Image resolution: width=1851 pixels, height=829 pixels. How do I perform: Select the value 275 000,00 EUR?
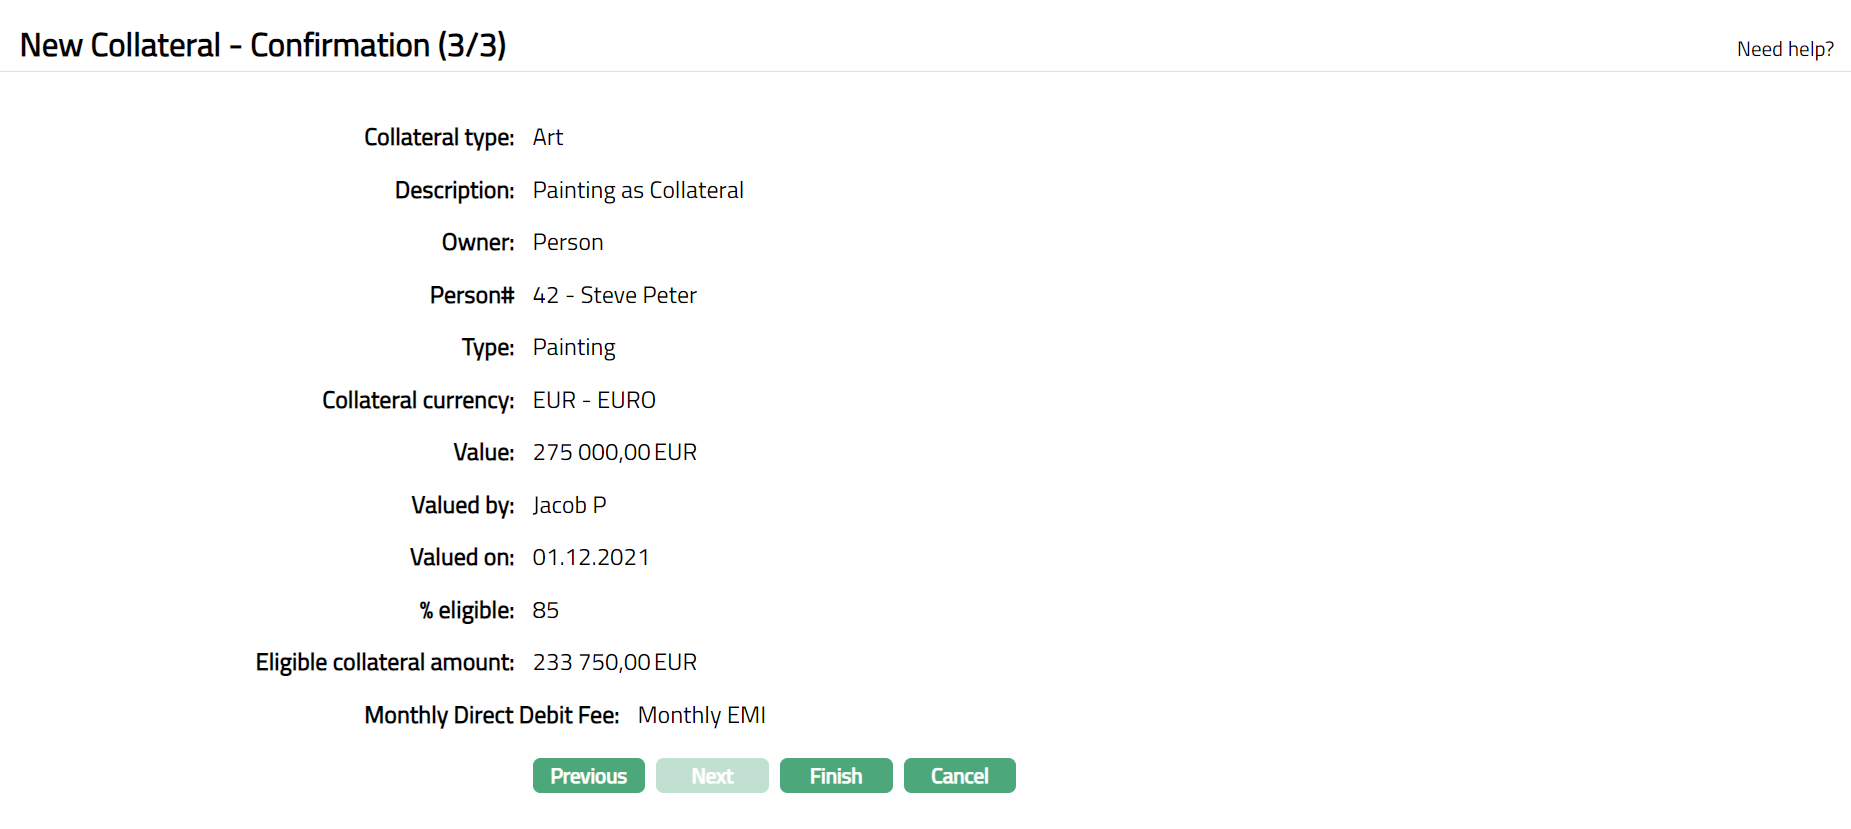(614, 452)
